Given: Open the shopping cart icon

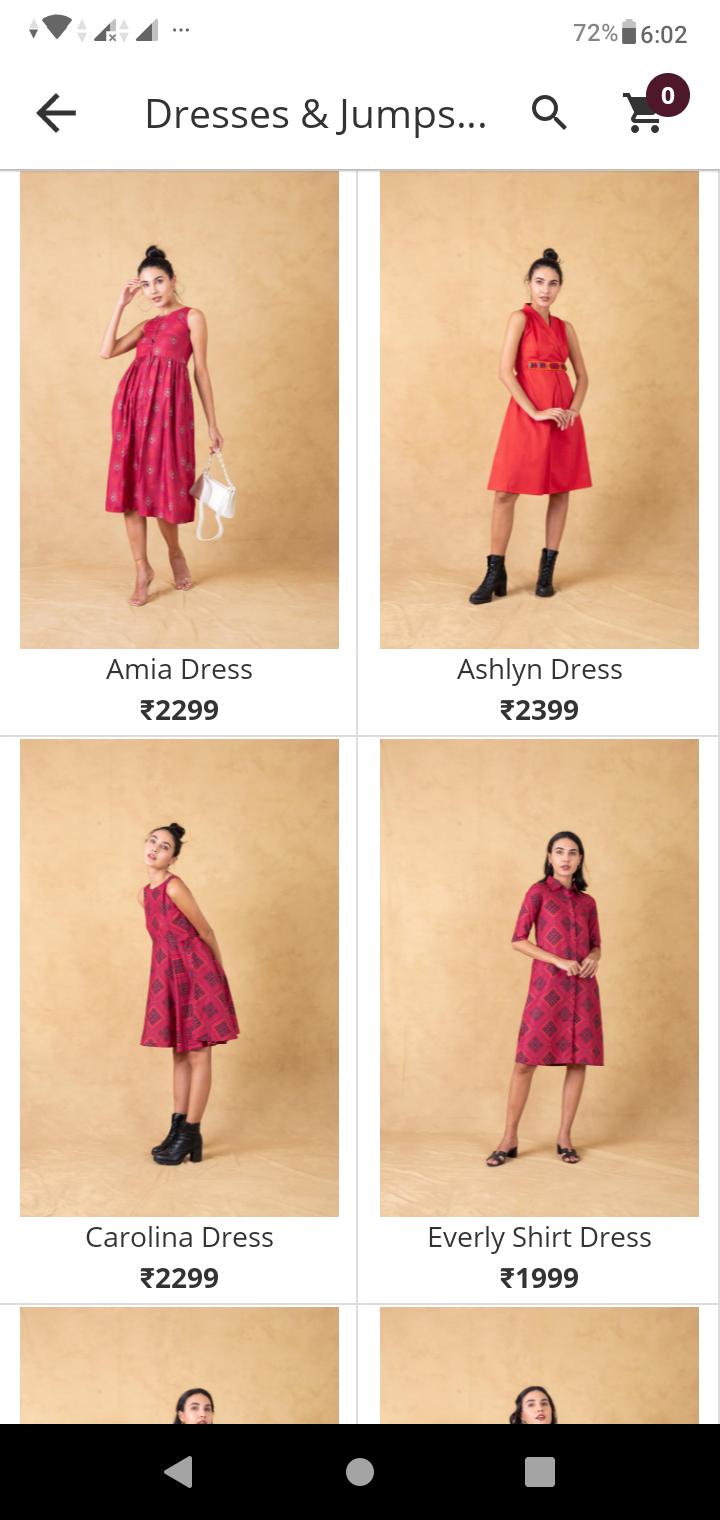Looking at the screenshot, I should [x=643, y=113].
